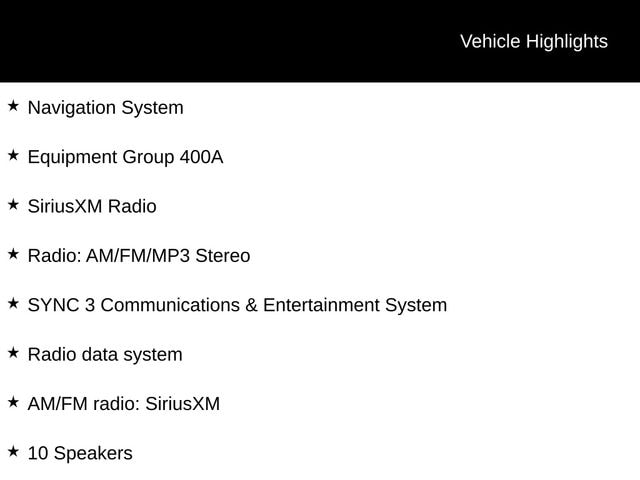Click the word Stereo in the radio line
640x480 pixels.
[222, 255]
